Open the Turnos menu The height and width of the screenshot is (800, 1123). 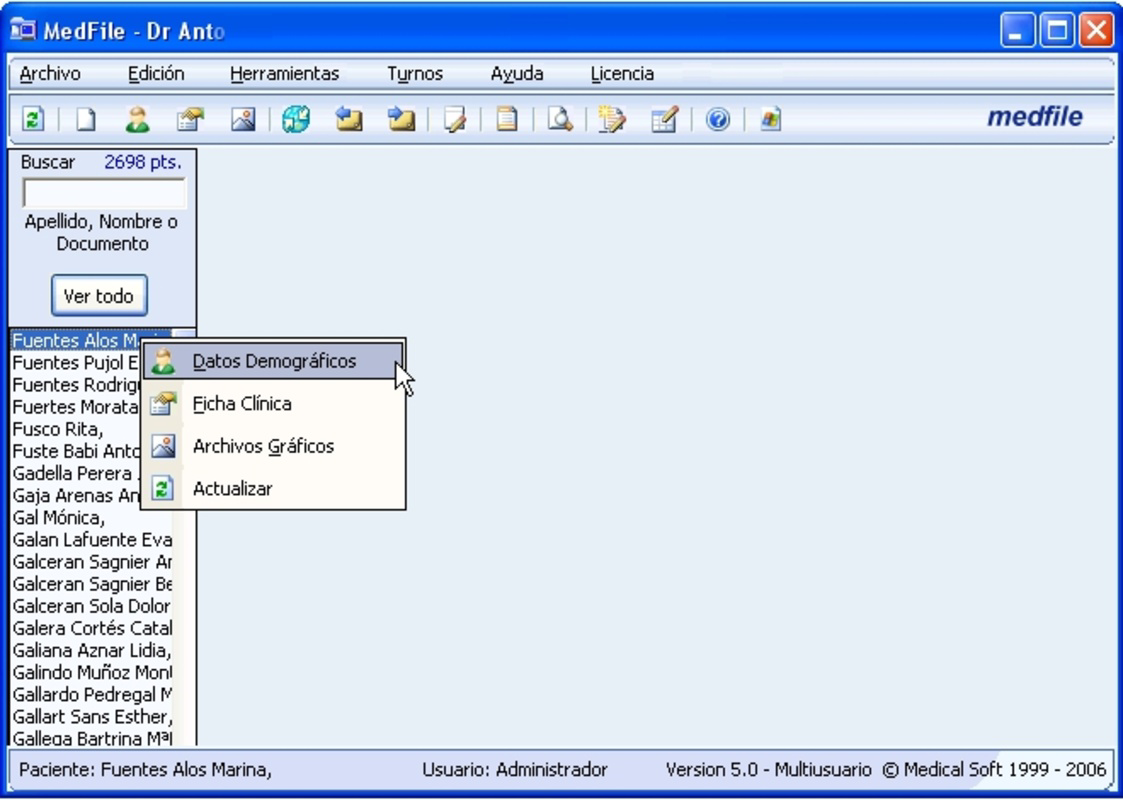click(x=415, y=74)
